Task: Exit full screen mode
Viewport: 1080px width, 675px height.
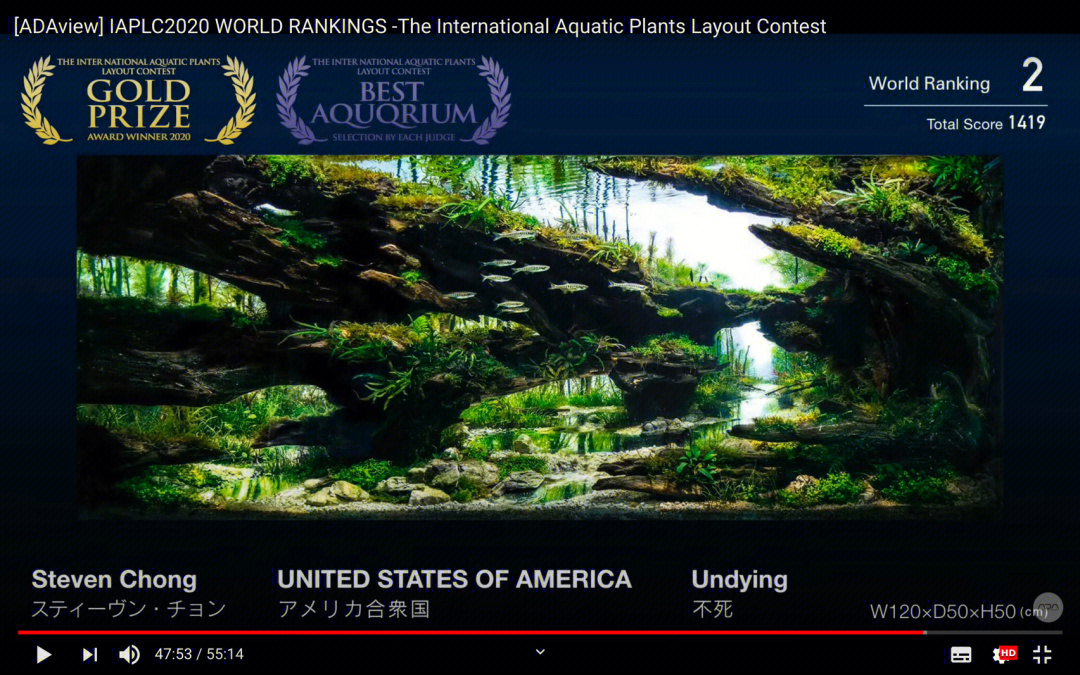Action: [x=1042, y=654]
